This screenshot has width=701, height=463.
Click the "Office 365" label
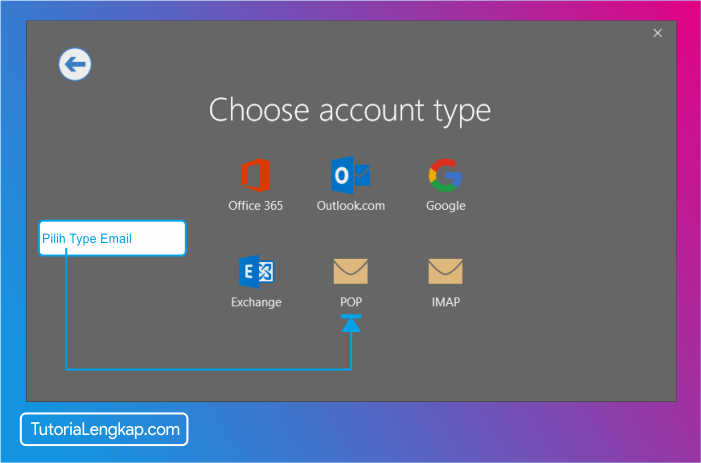(x=256, y=206)
